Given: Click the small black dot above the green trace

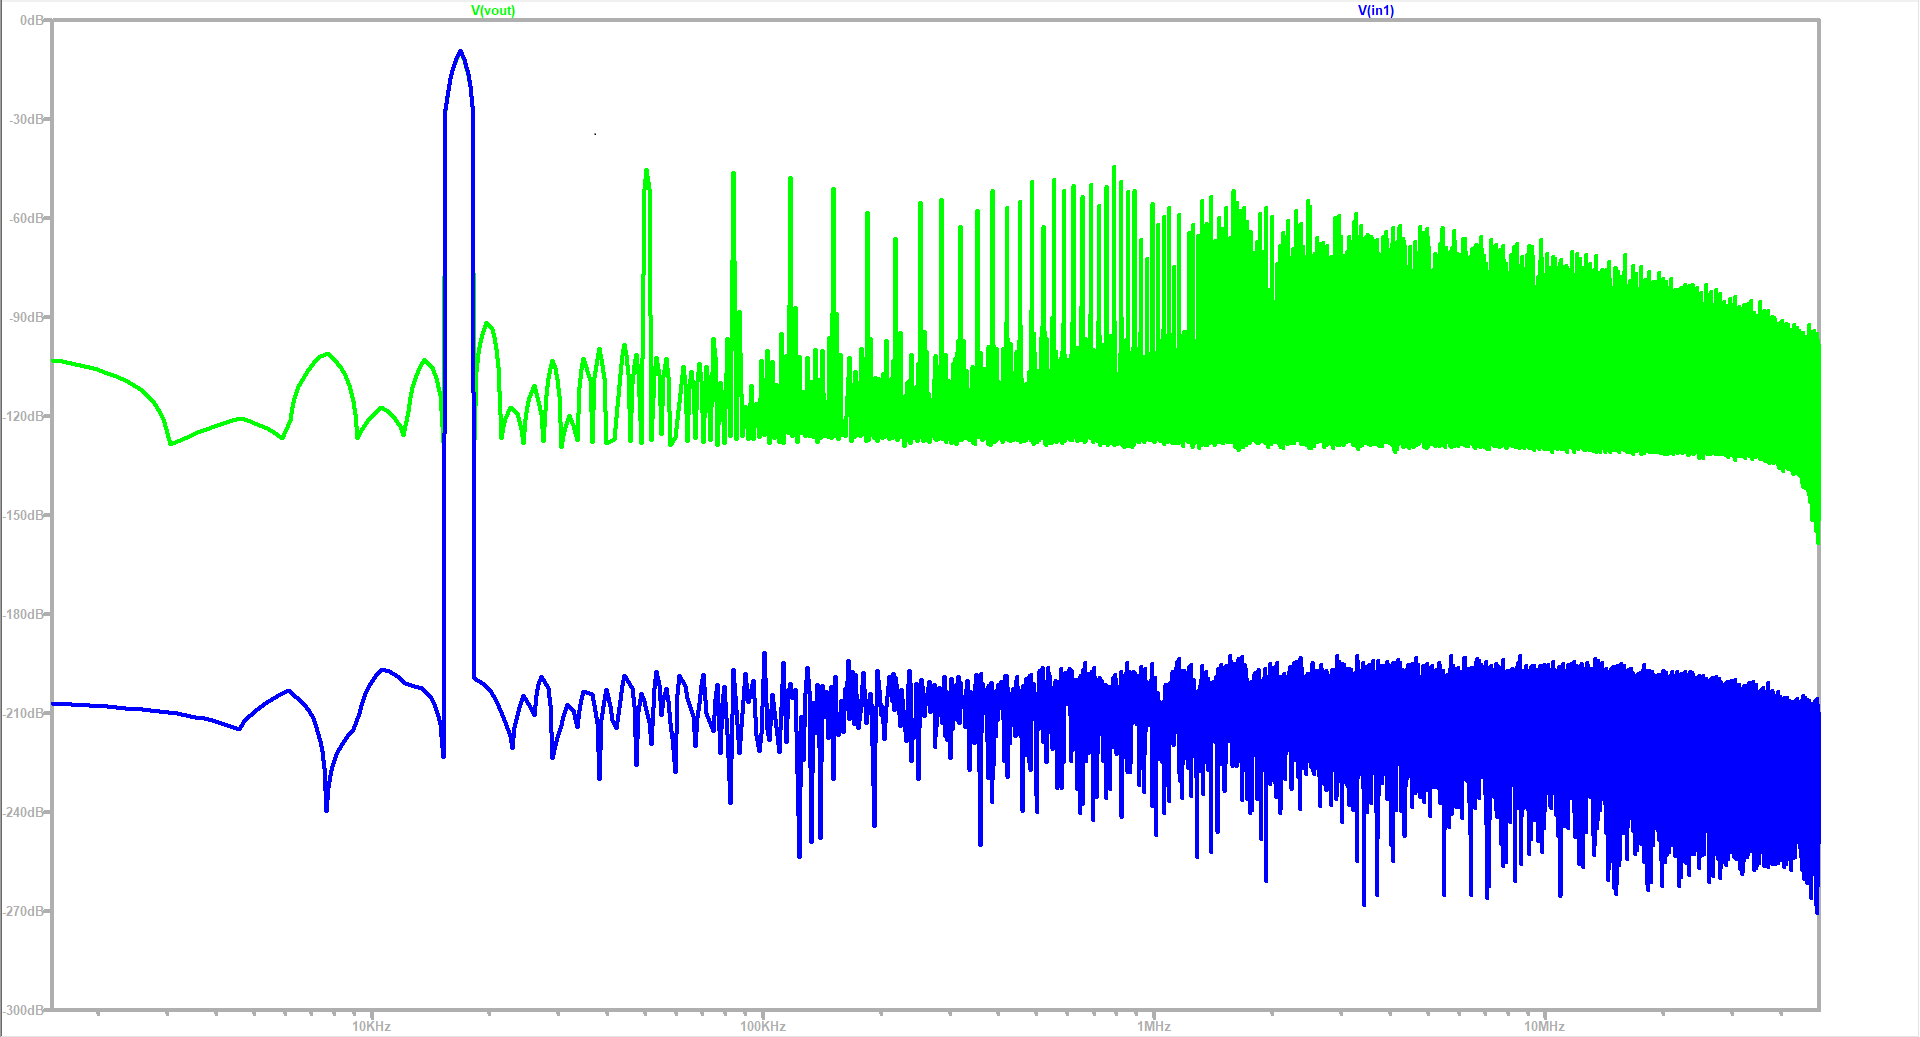Looking at the screenshot, I should (x=595, y=134).
